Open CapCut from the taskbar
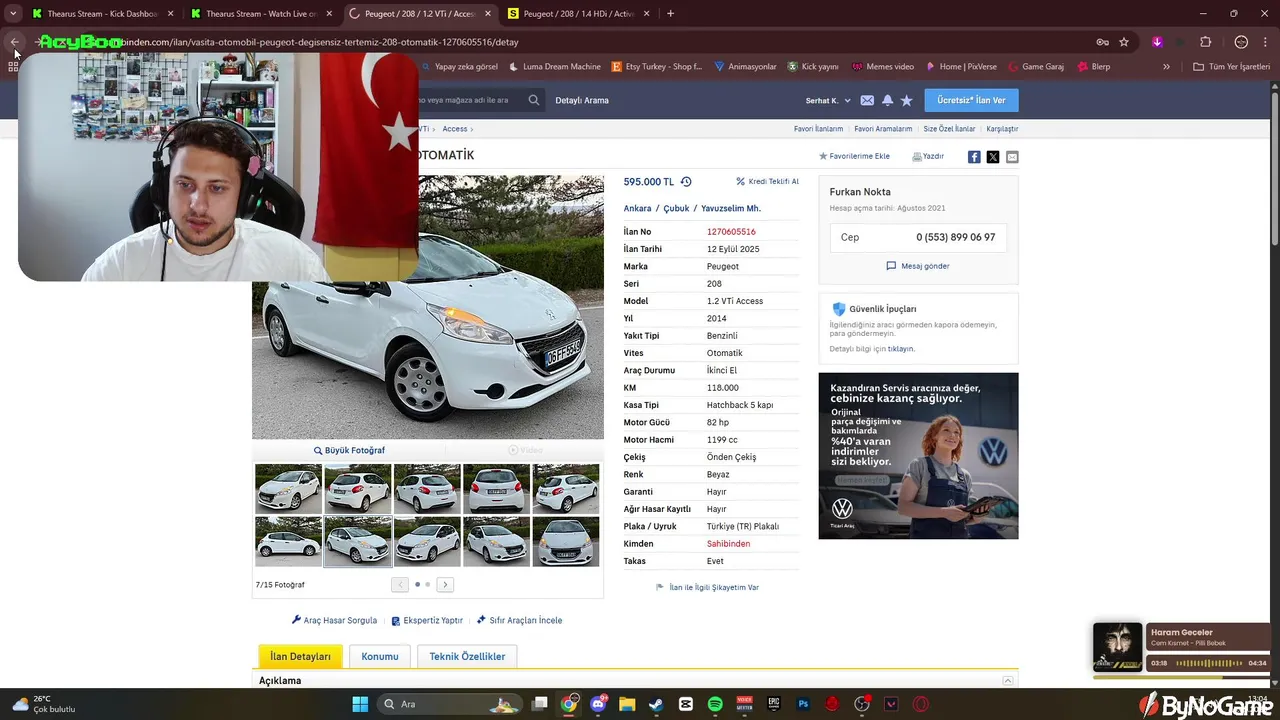 tap(686, 704)
